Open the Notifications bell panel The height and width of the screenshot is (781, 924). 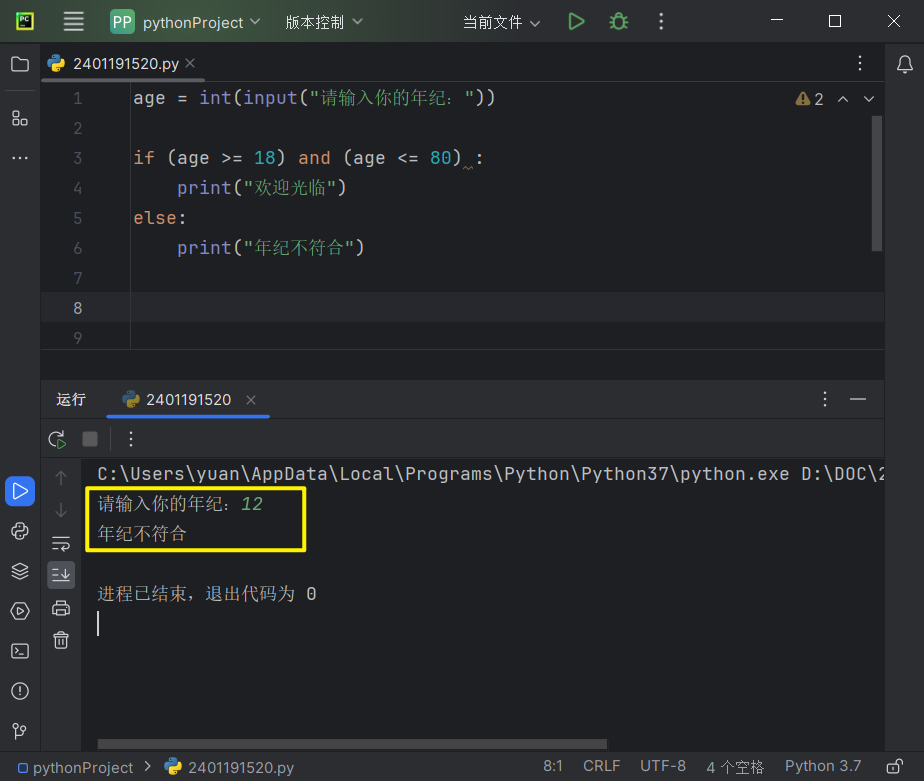coord(905,64)
